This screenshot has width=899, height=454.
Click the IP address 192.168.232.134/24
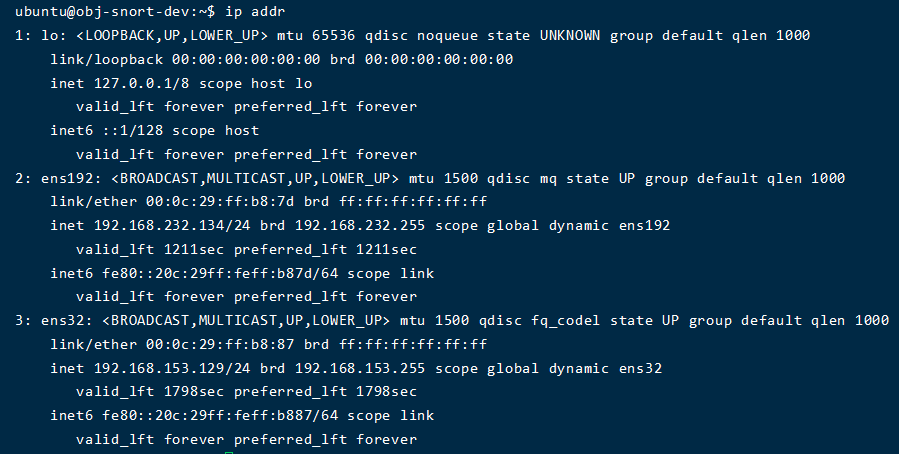tap(172, 225)
